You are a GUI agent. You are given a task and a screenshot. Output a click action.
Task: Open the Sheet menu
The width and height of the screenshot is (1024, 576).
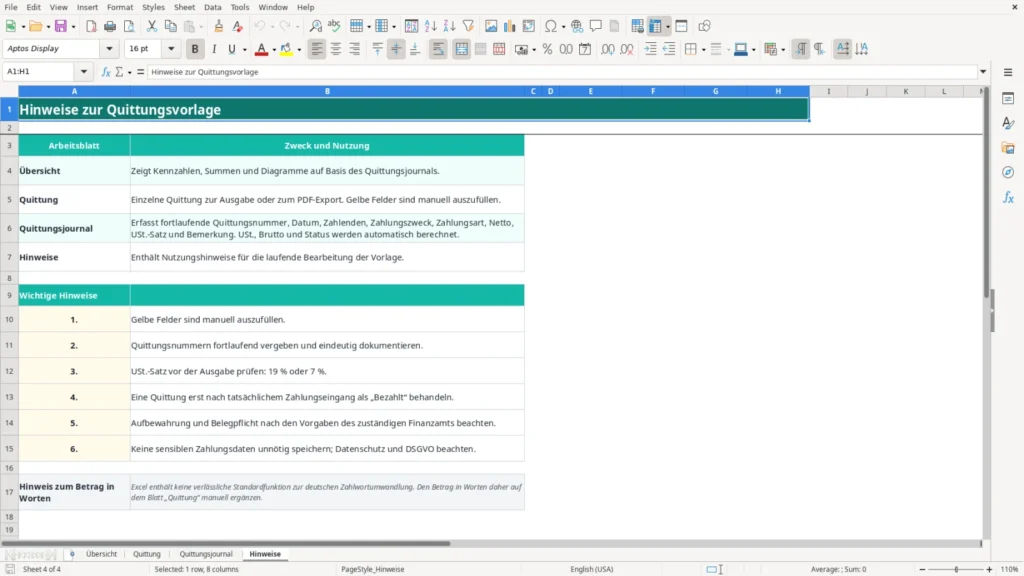(x=184, y=7)
